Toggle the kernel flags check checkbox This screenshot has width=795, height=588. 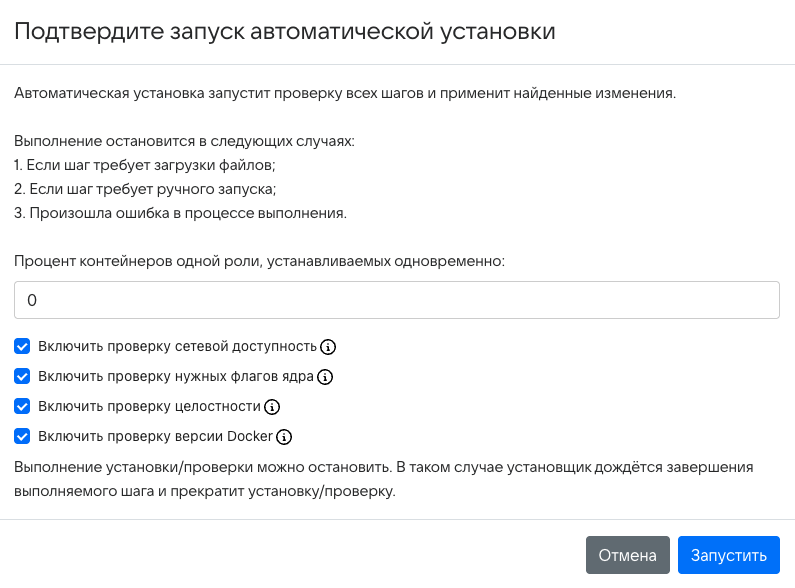(22, 377)
